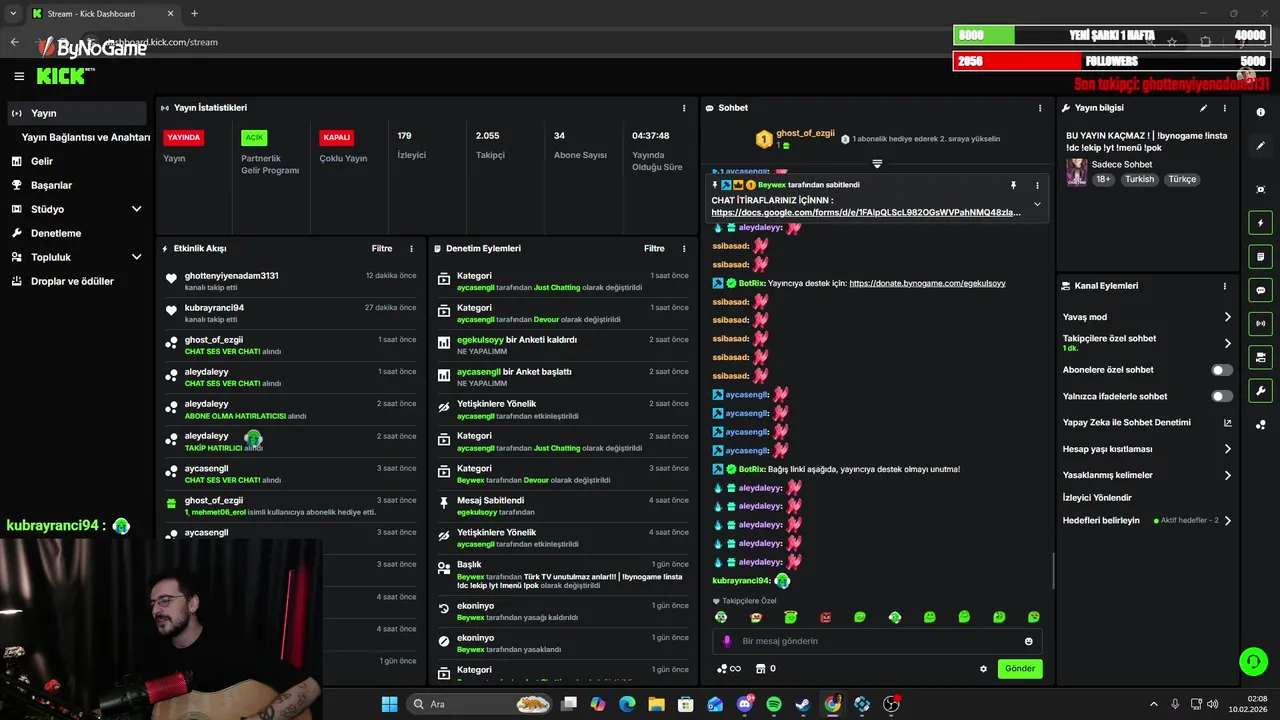This screenshot has height=720, width=1280.
Task: Click İzleyici Yönlendir in Kanal Eylemleri
Action: click(x=1097, y=497)
